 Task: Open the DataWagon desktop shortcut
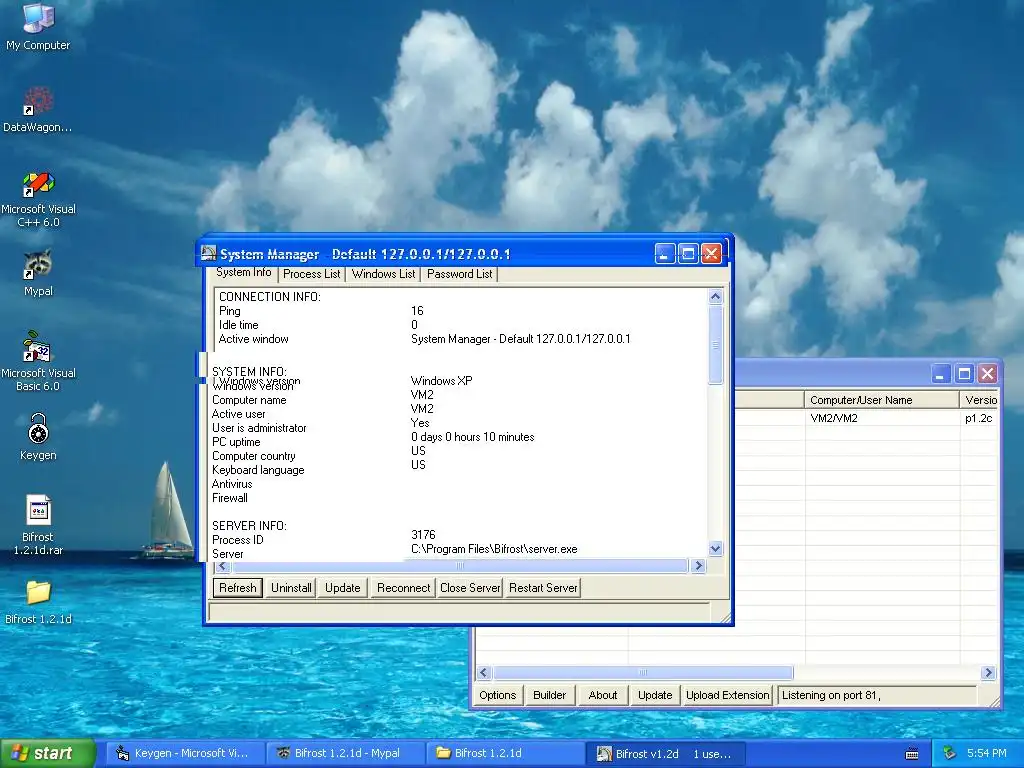[x=38, y=109]
